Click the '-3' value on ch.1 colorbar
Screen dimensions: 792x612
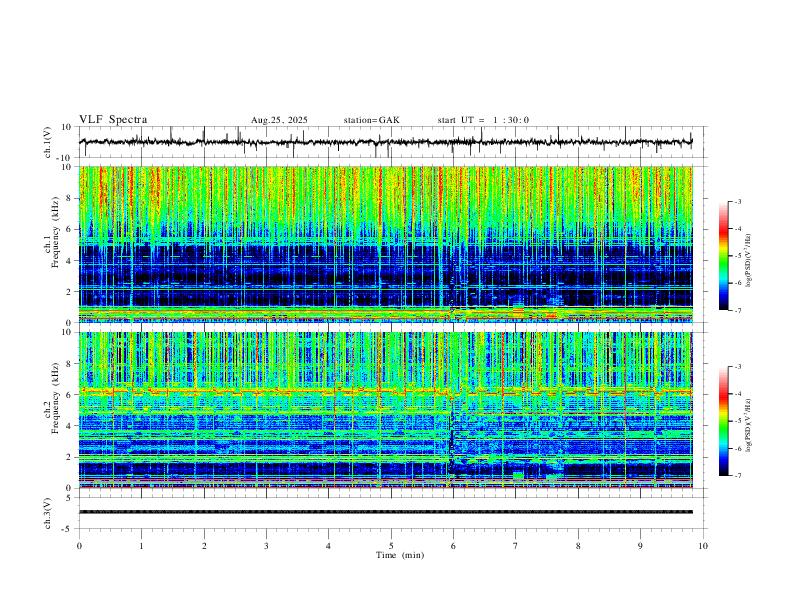(x=737, y=201)
